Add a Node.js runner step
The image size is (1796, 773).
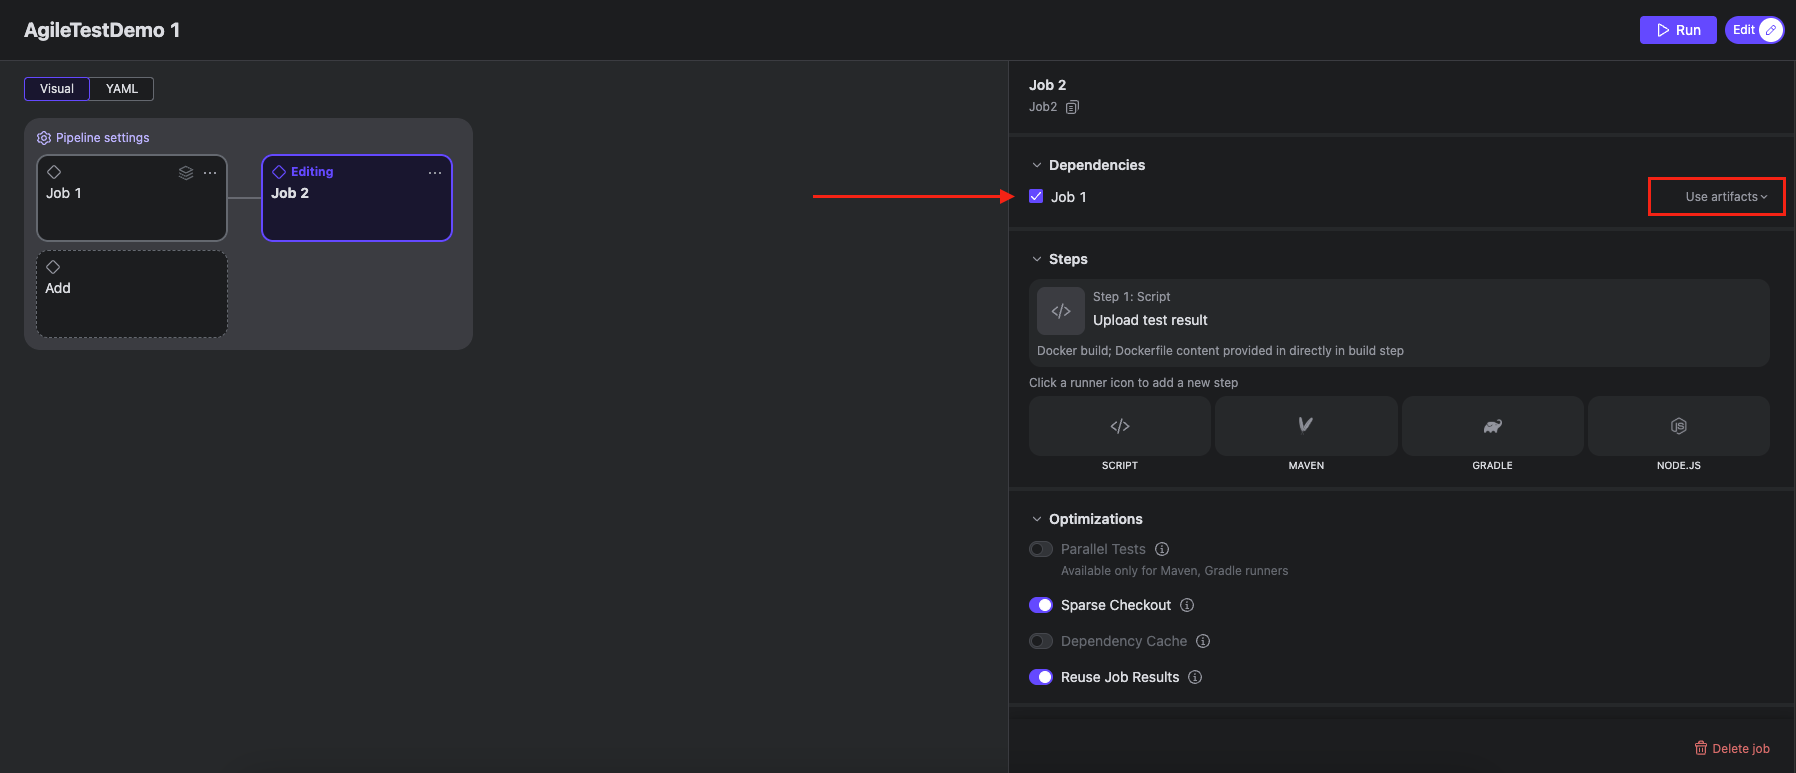click(x=1678, y=427)
